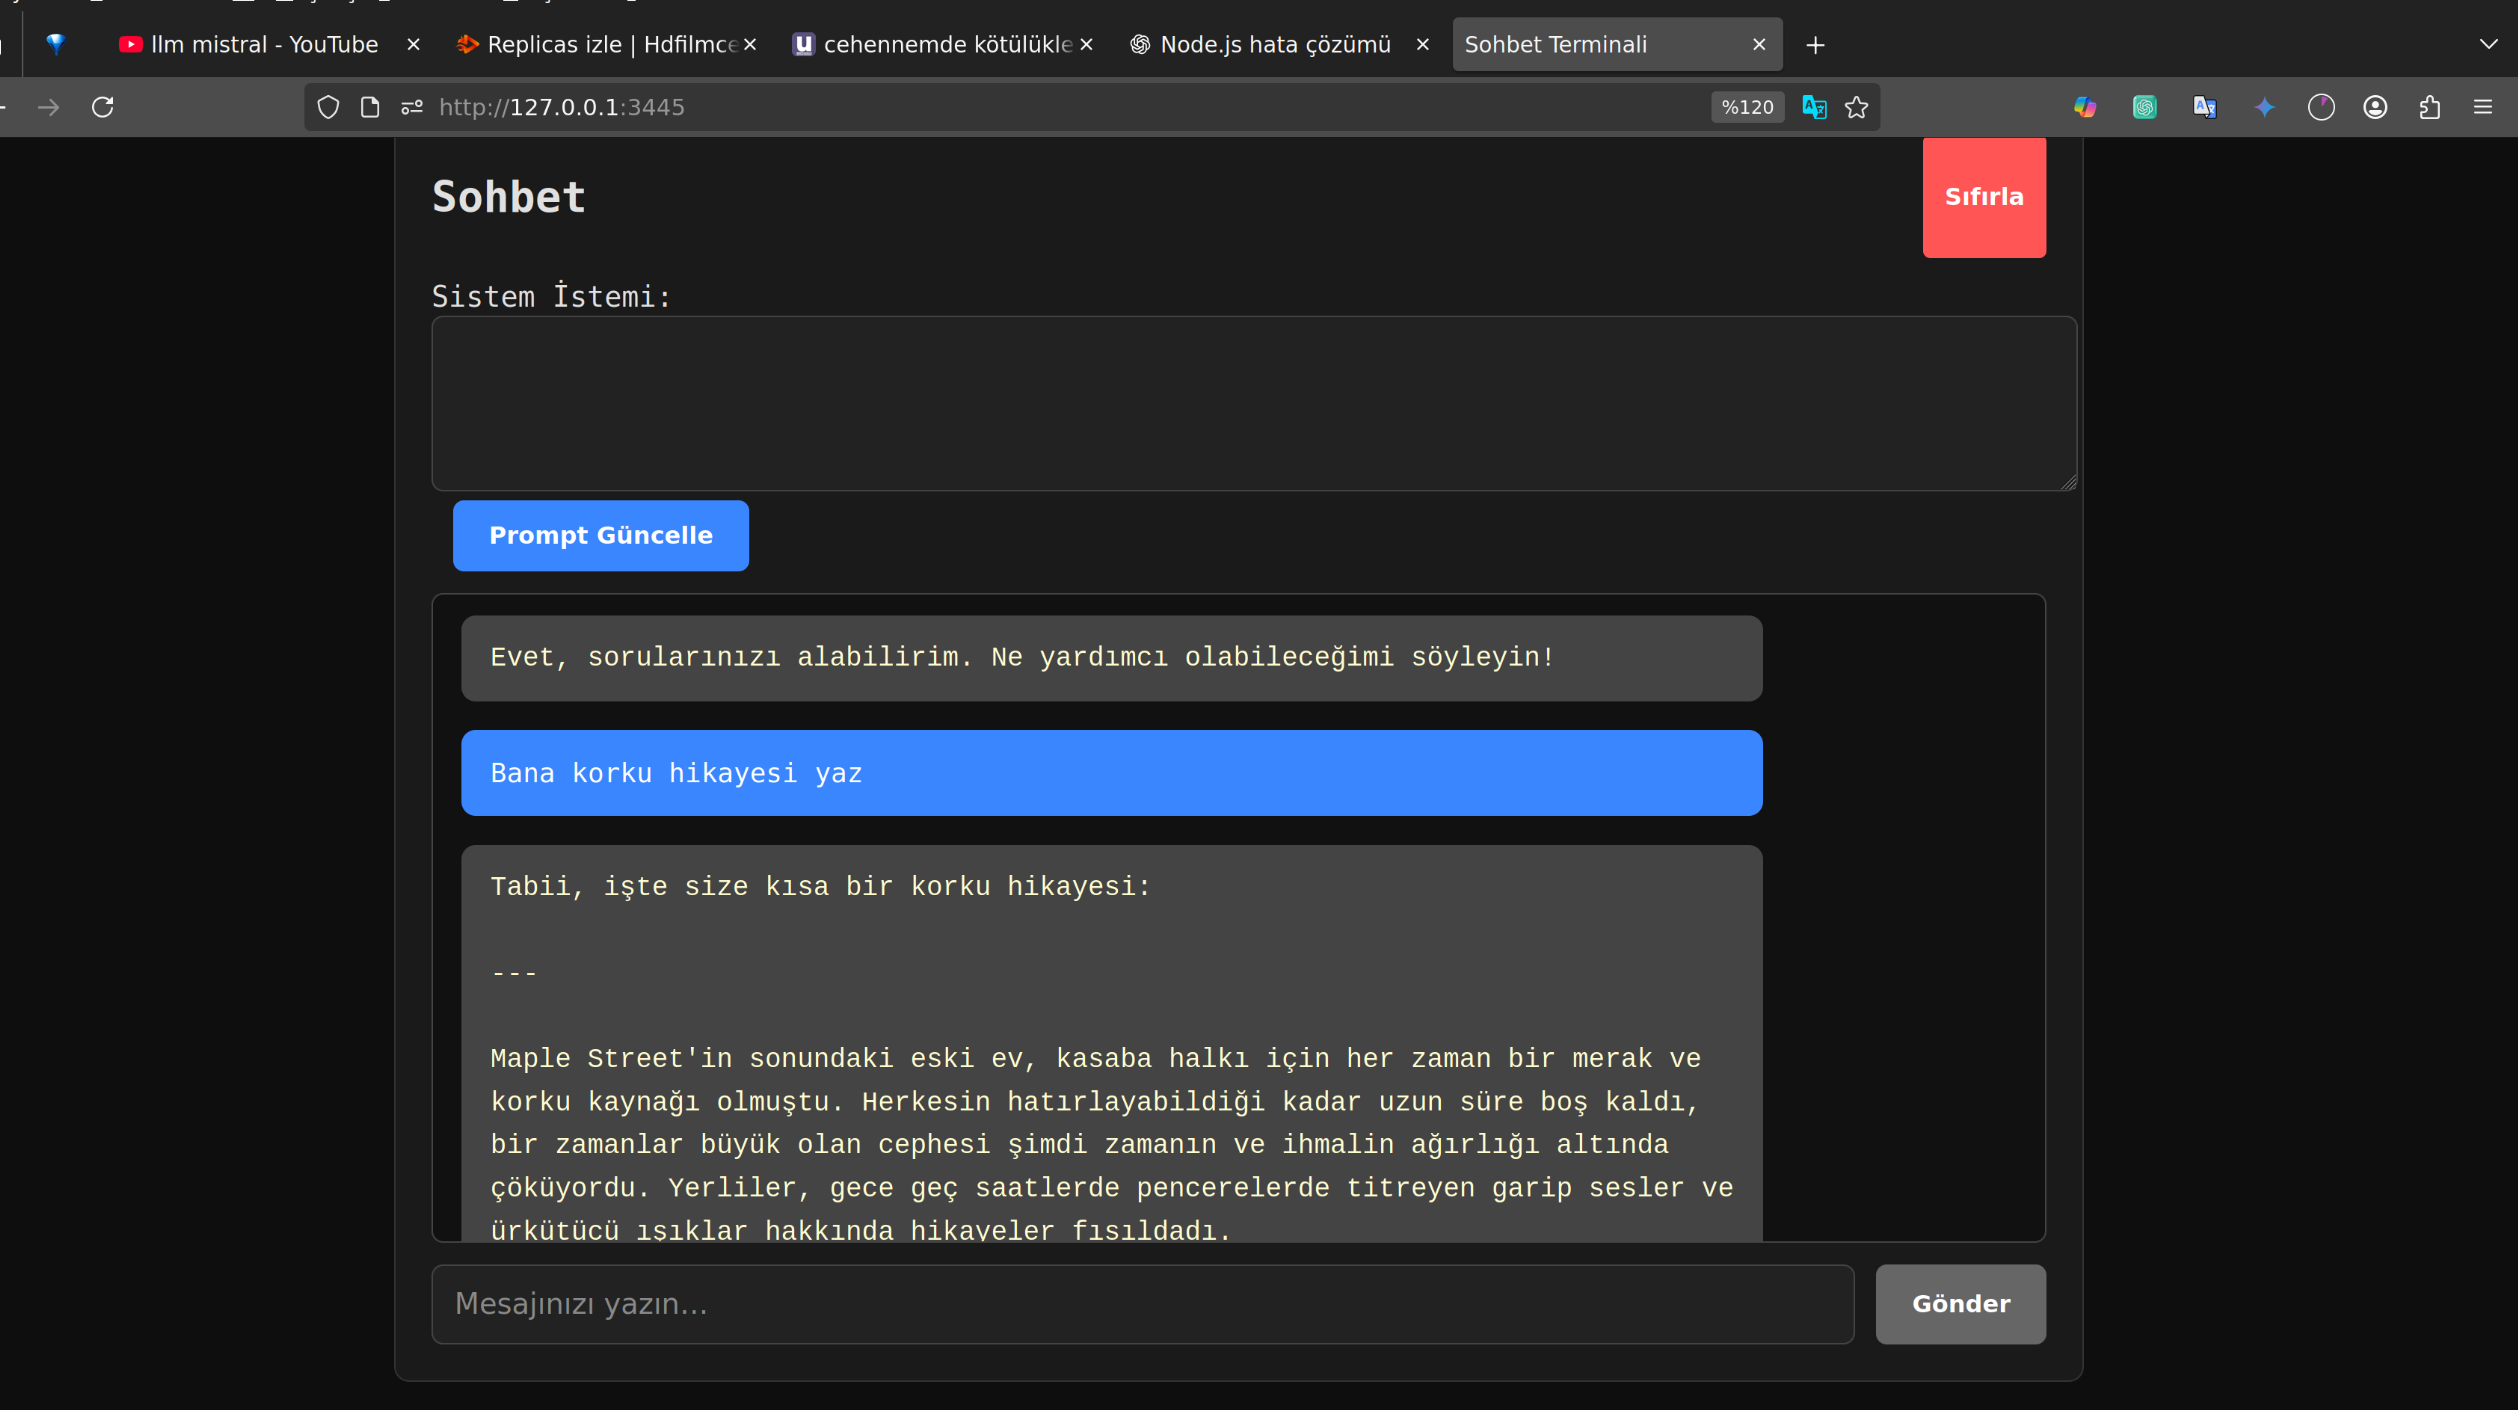Open a new tab with plus button
The width and height of the screenshot is (2518, 1410).
(x=1816, y=45)
